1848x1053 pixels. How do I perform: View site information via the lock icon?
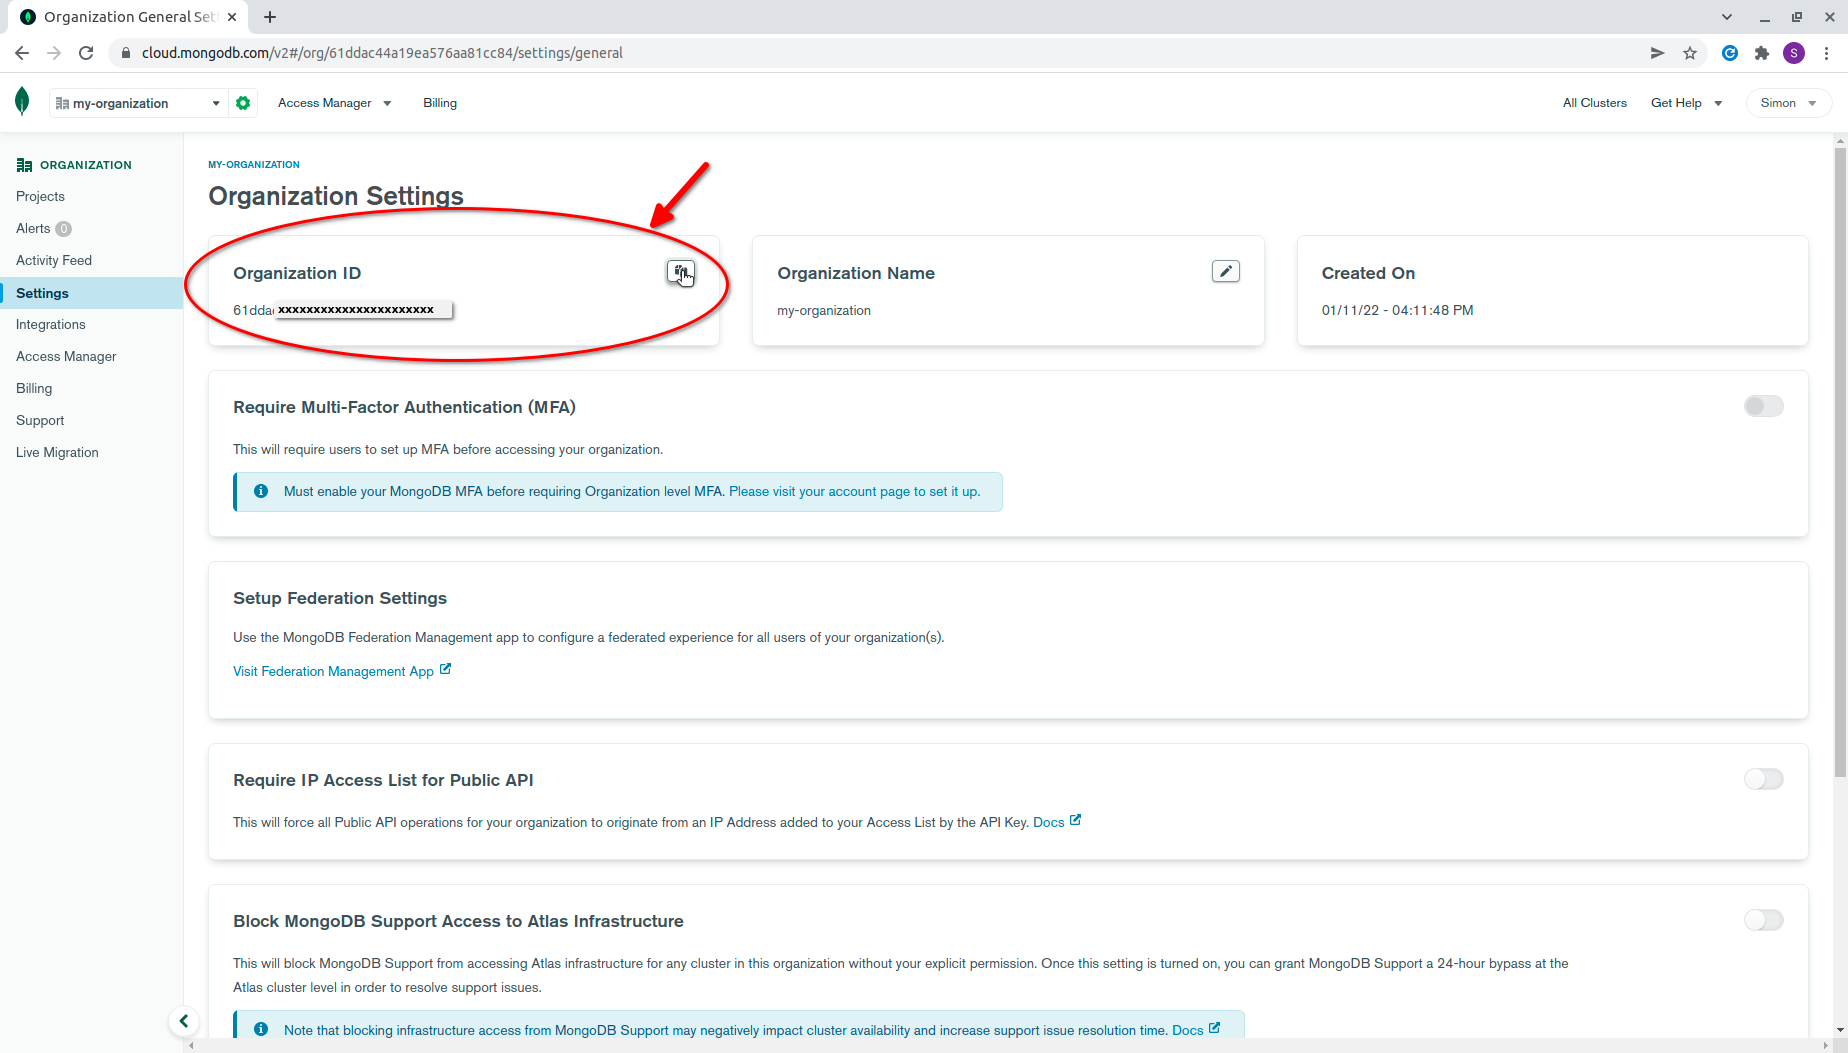tap(126, 53)
